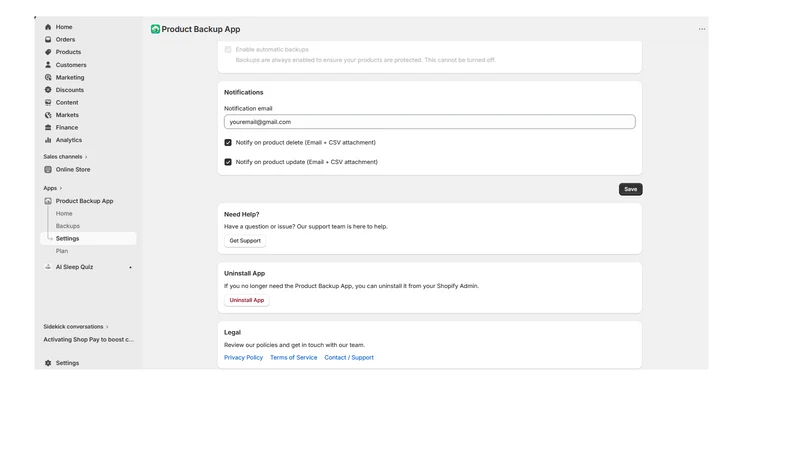Image resolution: width=800 pixels, height=450 pixels.
Task: Open AI Sleep Quiz app
Action: point(74,267)
